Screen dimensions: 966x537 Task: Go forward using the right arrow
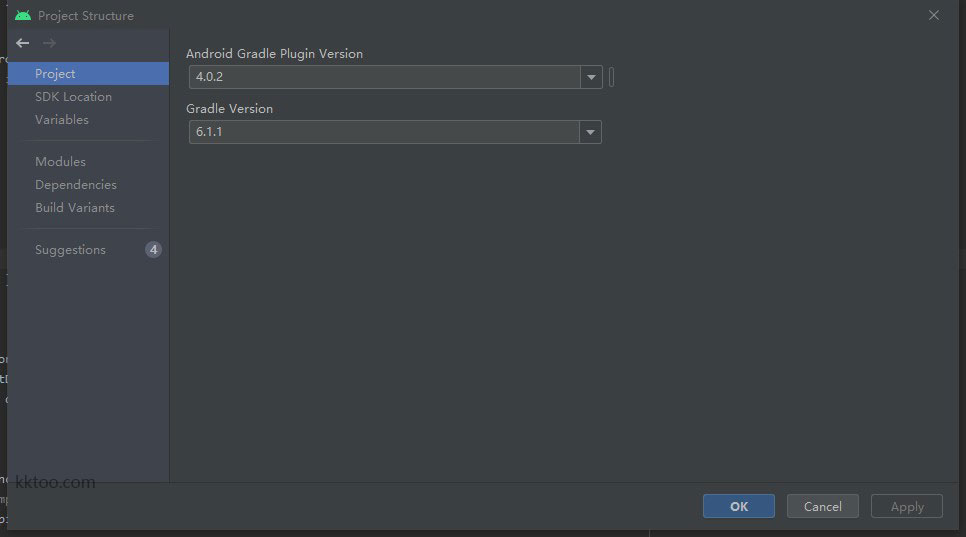(49, 43)
